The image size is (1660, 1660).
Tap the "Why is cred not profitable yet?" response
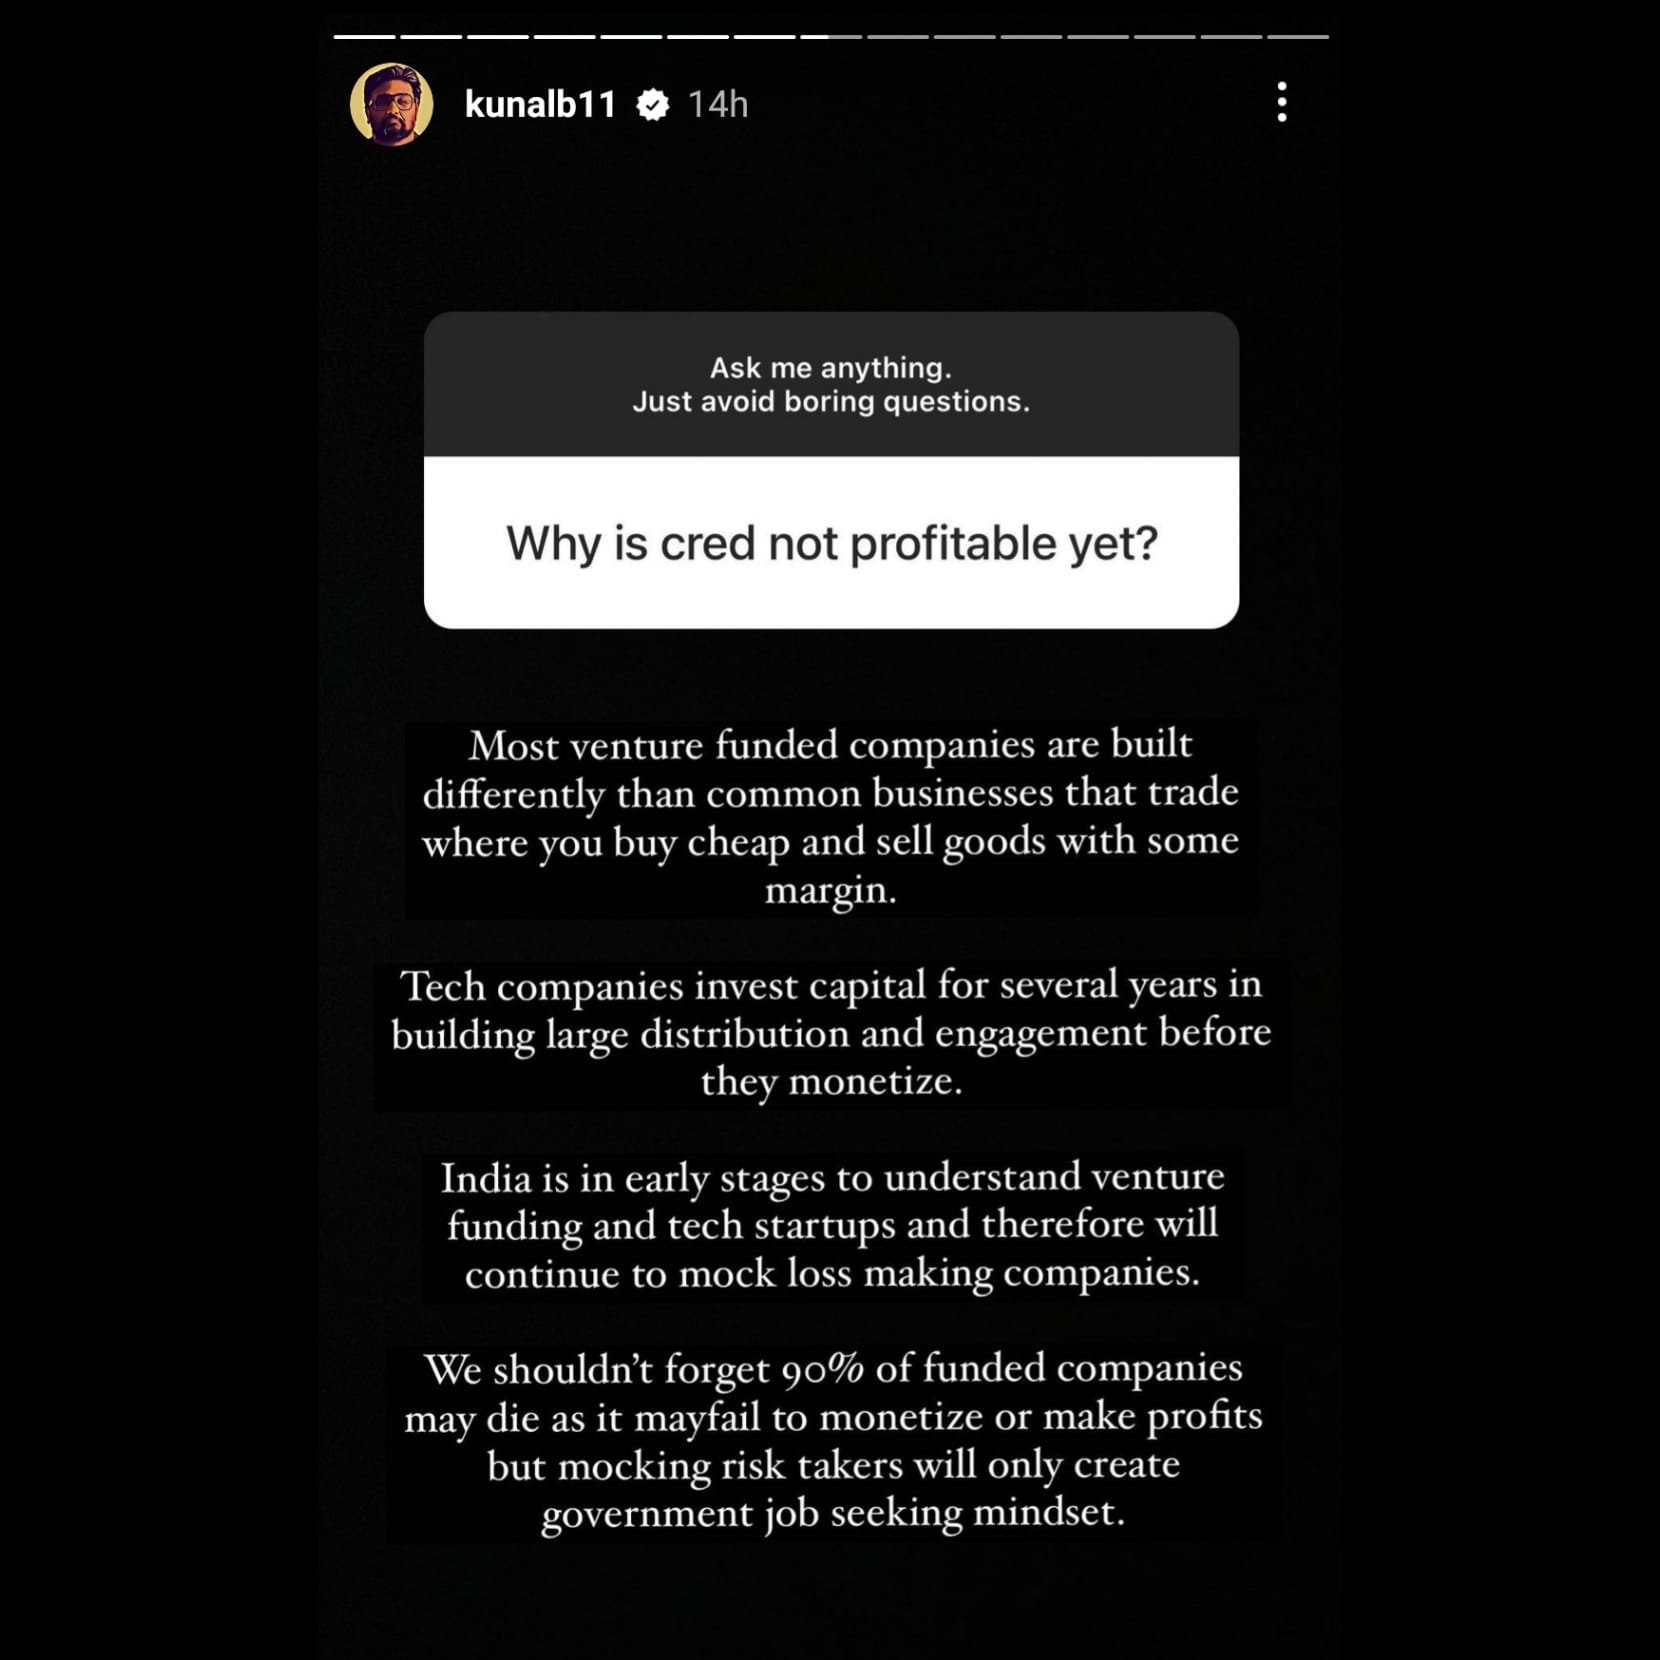coord(831,543)
